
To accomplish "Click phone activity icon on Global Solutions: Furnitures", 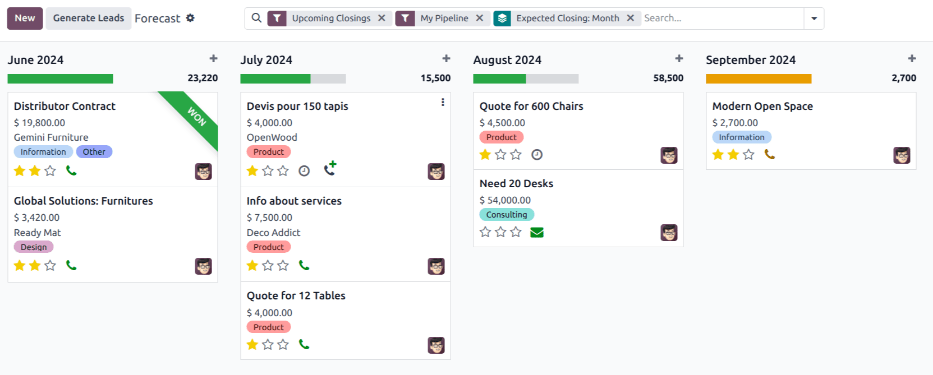I will [71, 265].
